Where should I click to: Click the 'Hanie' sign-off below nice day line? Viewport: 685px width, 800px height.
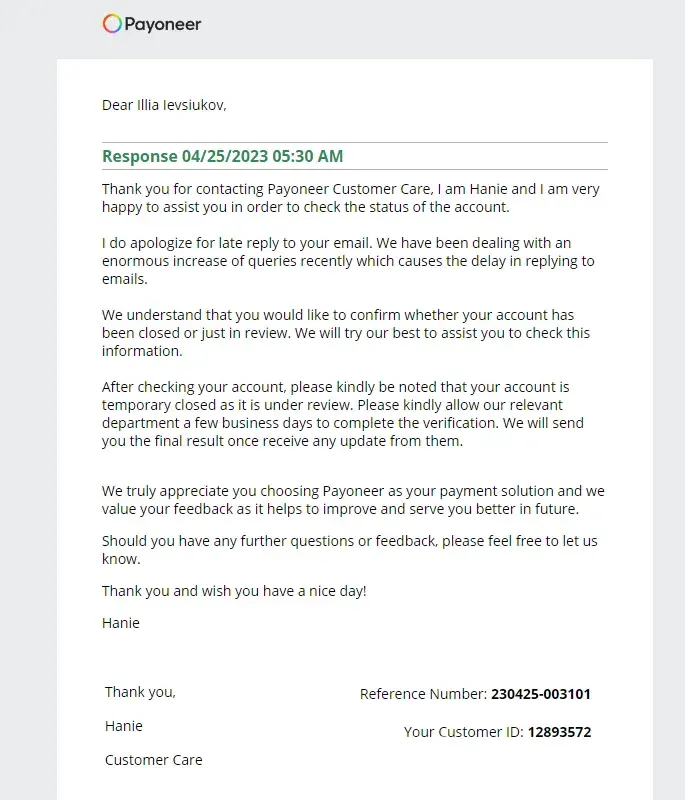(121, 623)
